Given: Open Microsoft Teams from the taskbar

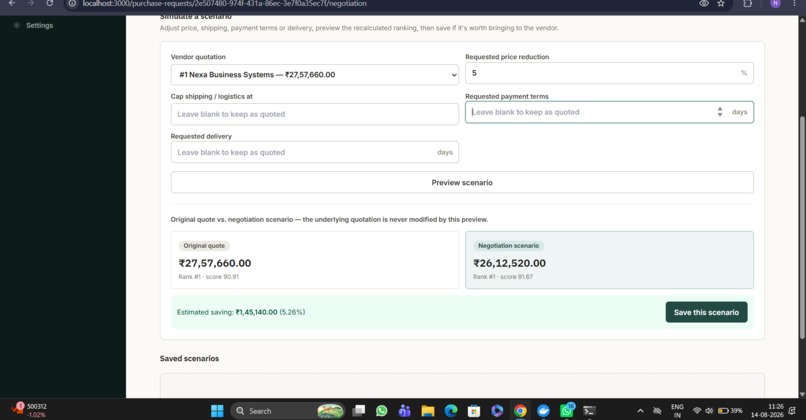Looking at the screenshot, I should click(x=405, y=411).
